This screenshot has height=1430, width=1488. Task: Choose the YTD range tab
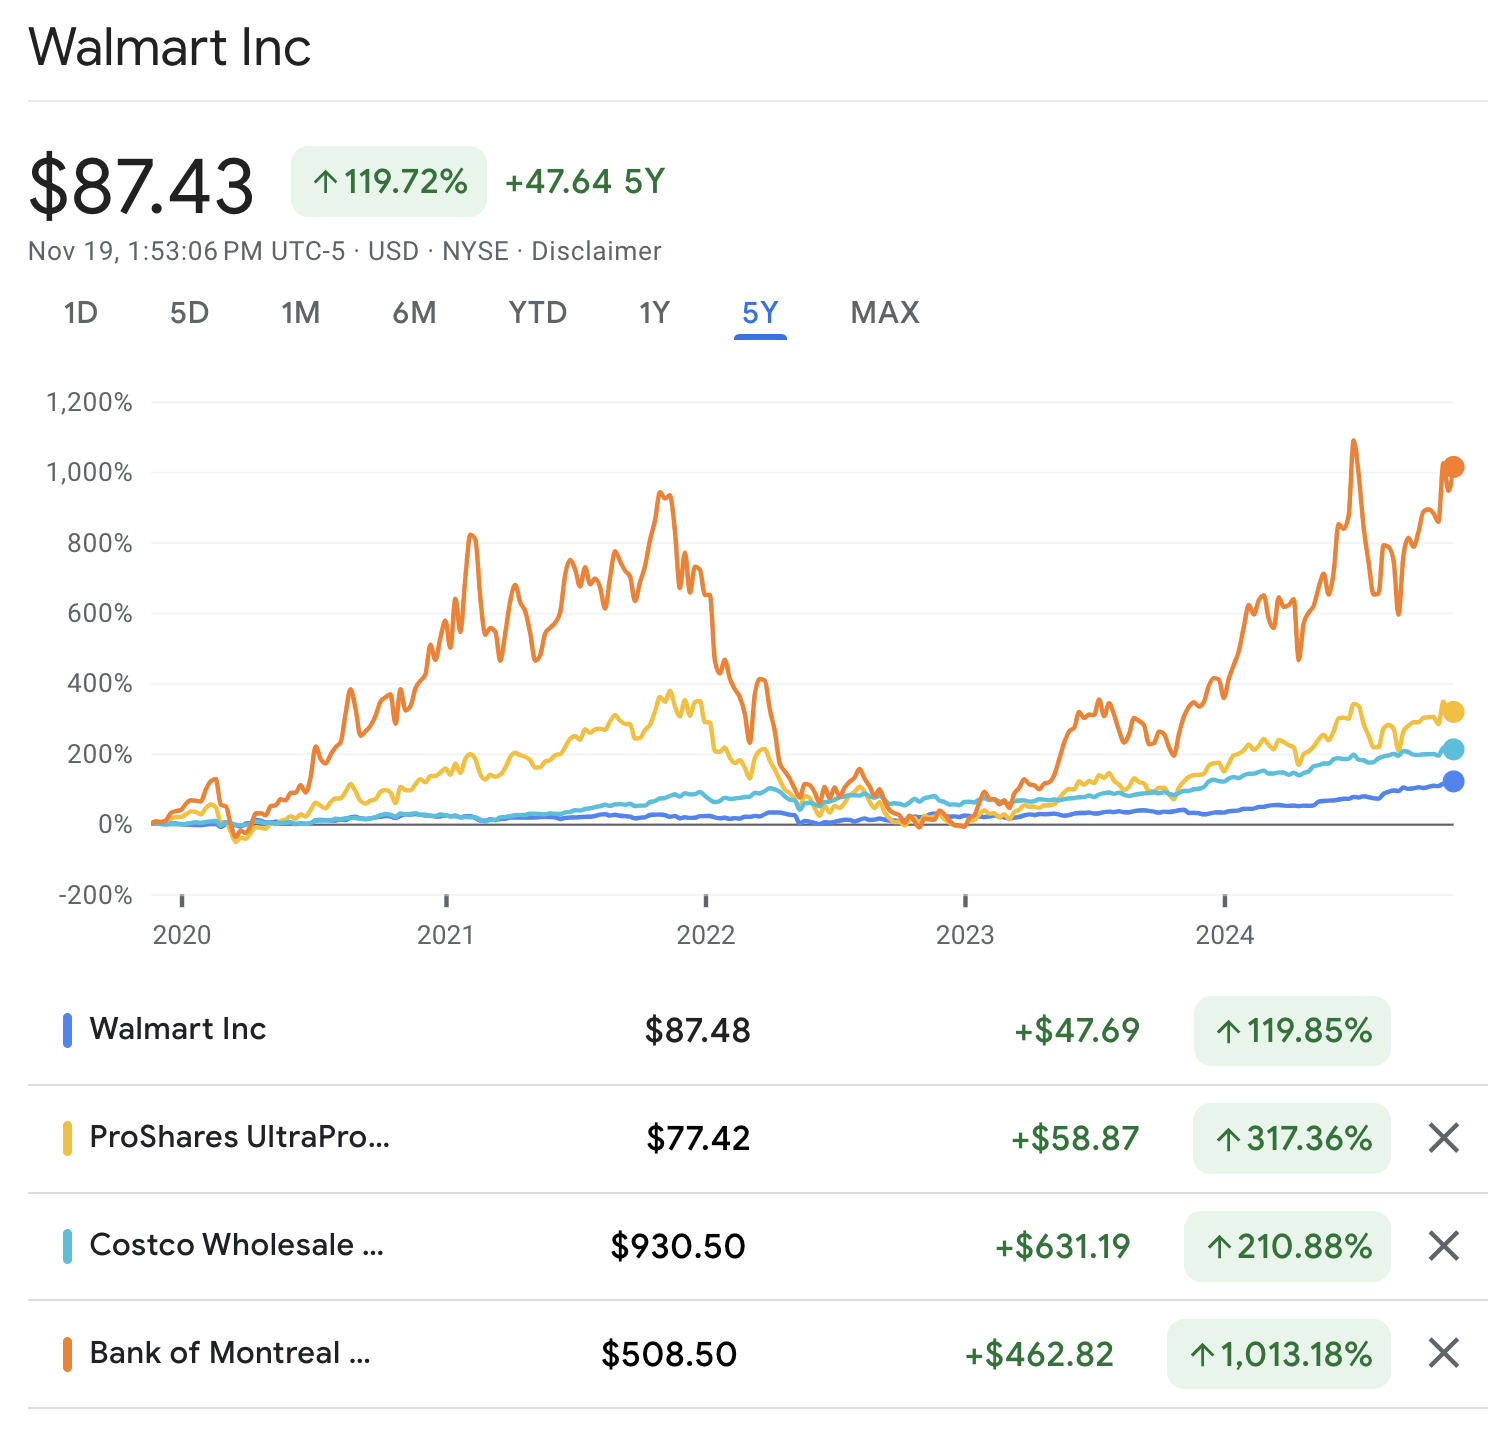click(x=538, y=313)
